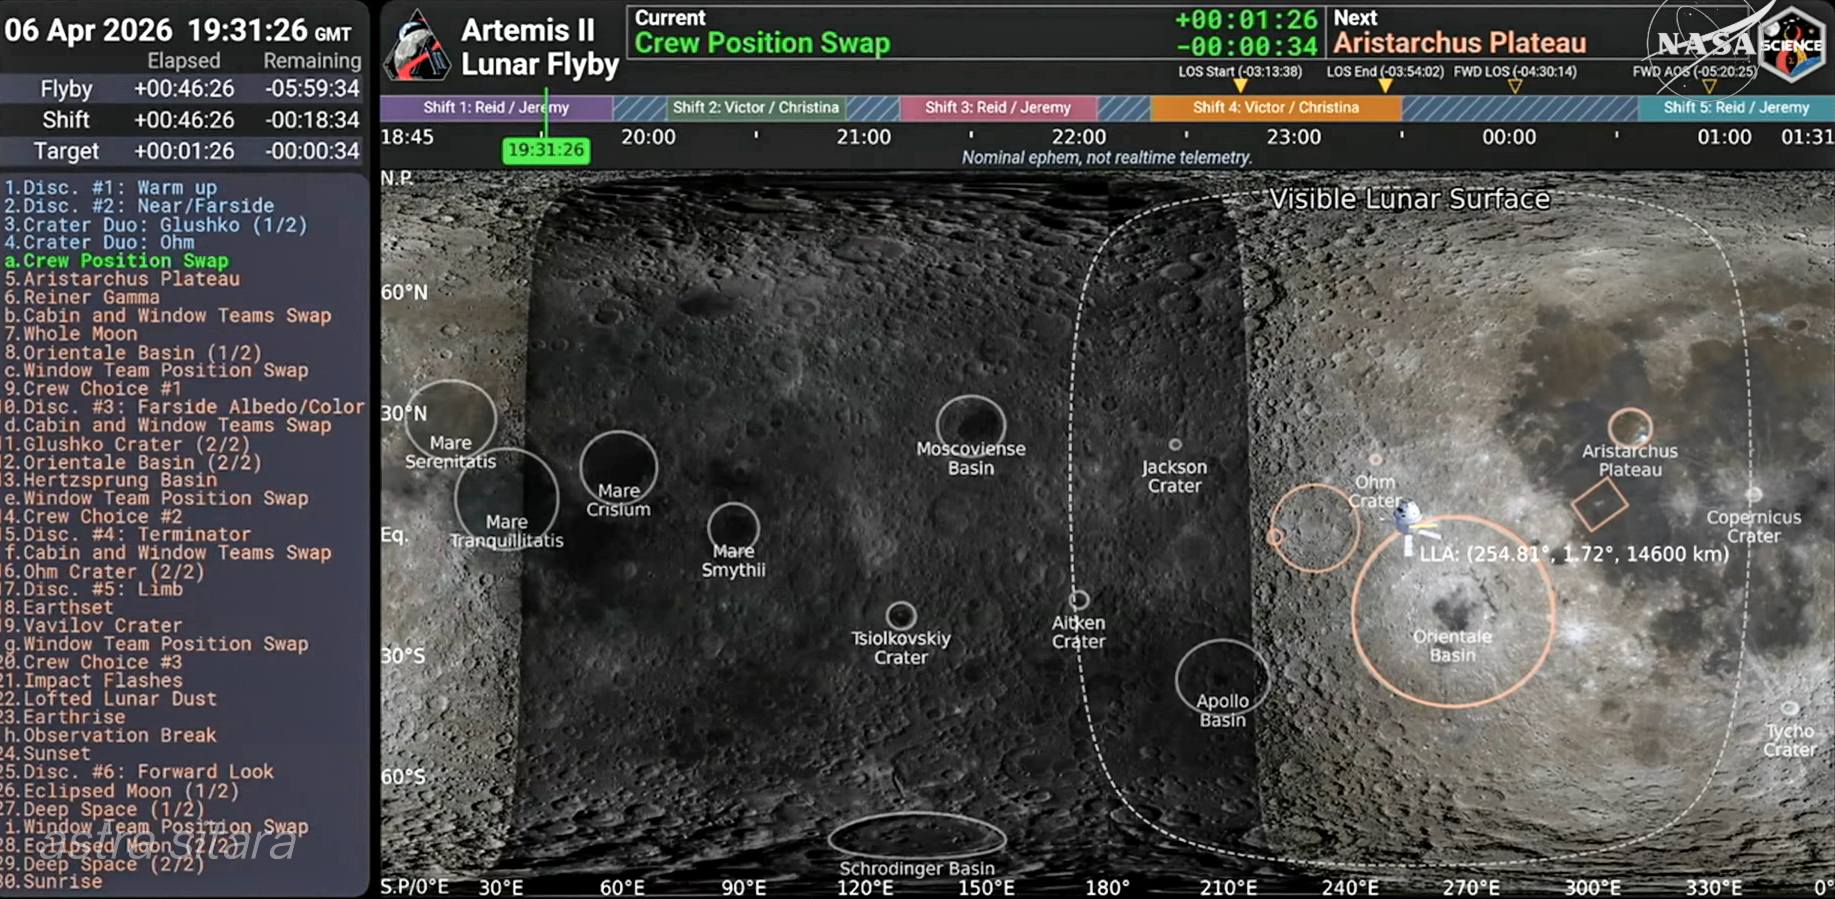
Task: Click the Mare Crisium circle
Action: coord(619,467)
